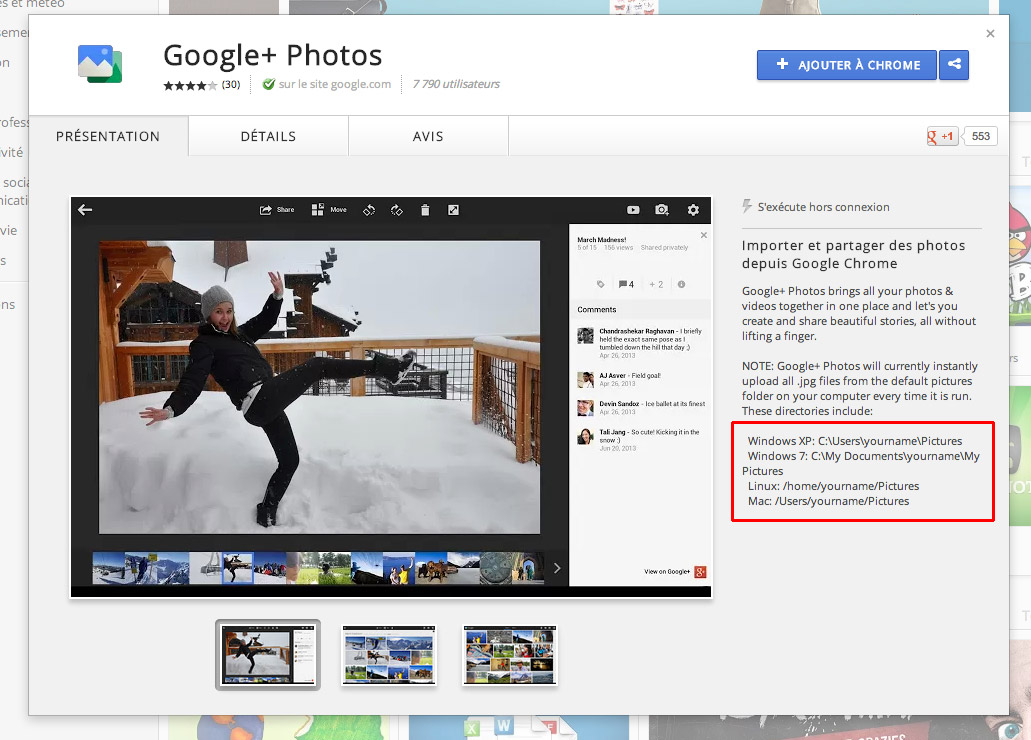Click the Comments heading

click(597, 309)
